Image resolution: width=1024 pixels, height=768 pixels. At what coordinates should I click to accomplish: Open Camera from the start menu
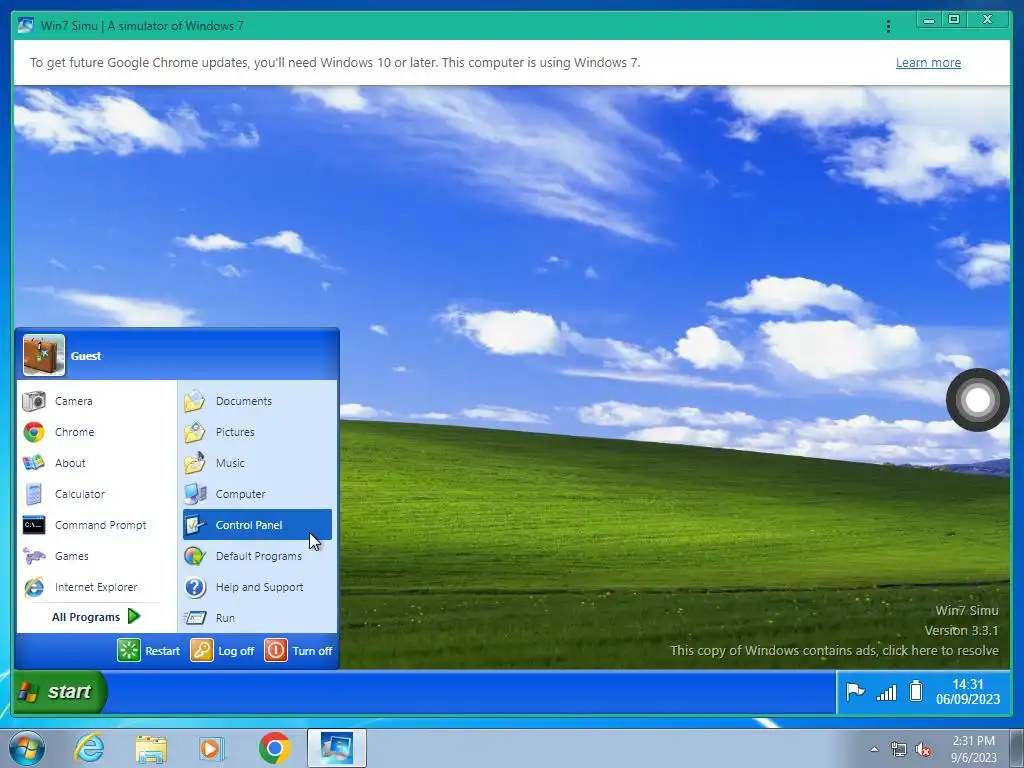[x=95, y=401]
